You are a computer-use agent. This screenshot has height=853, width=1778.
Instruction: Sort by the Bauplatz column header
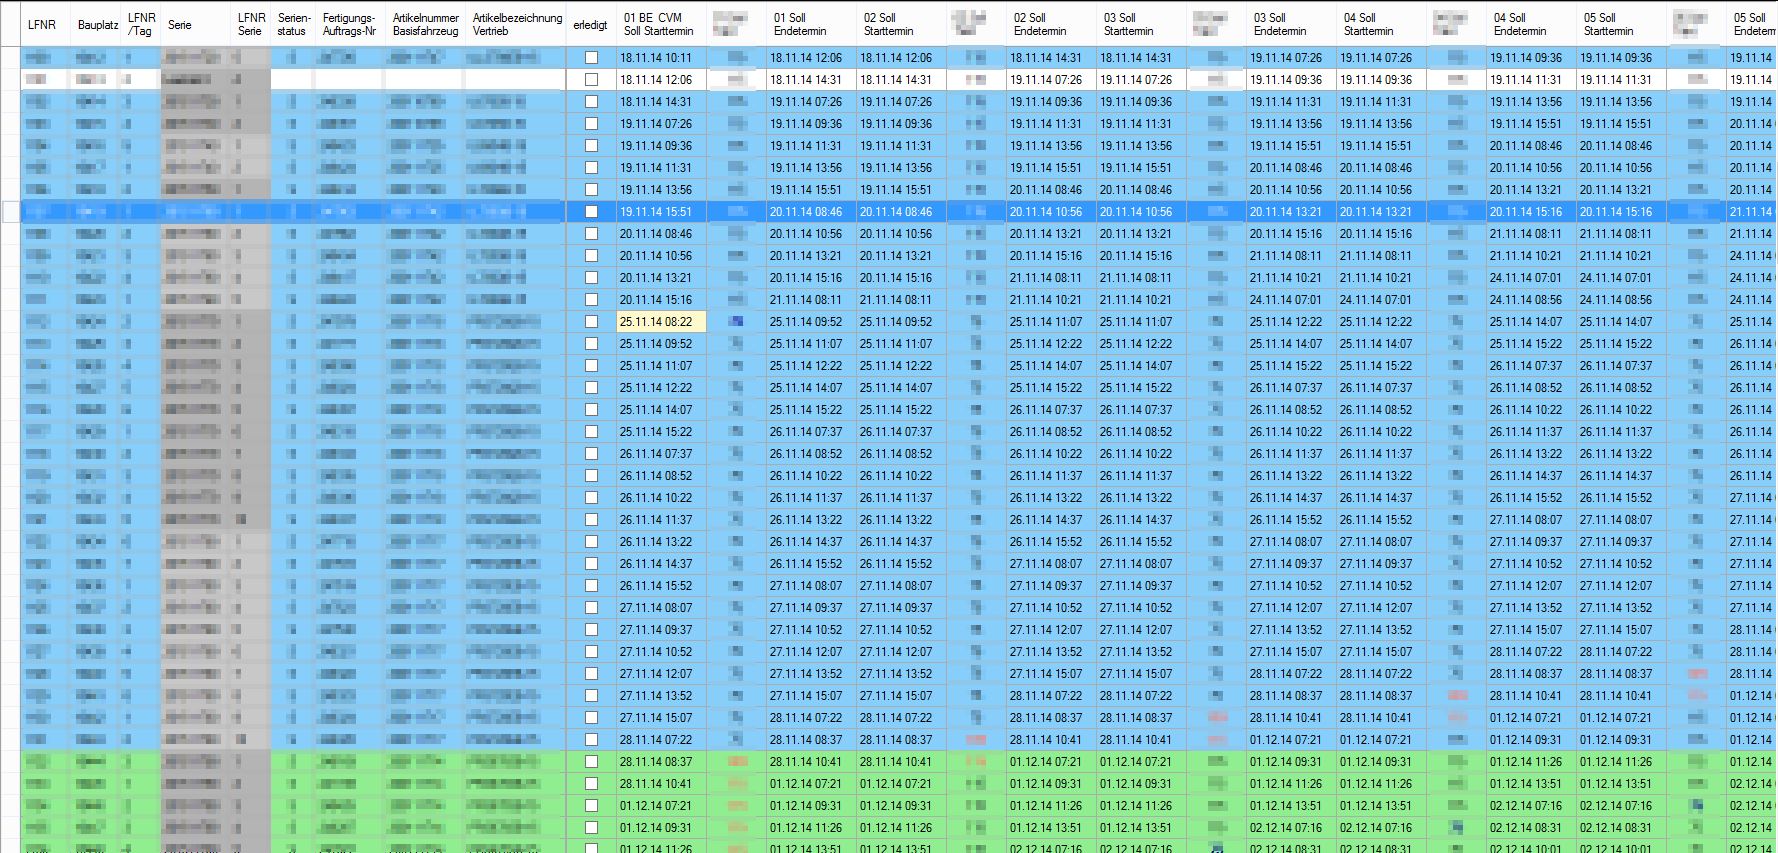coord(97,24)
